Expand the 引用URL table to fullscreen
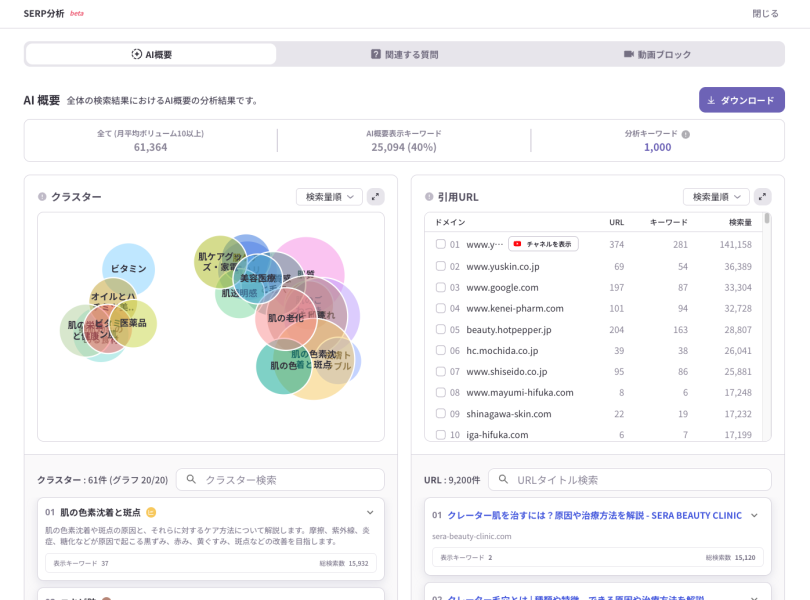The width and height of the screenshot is (810, 600). pos(762,197)
